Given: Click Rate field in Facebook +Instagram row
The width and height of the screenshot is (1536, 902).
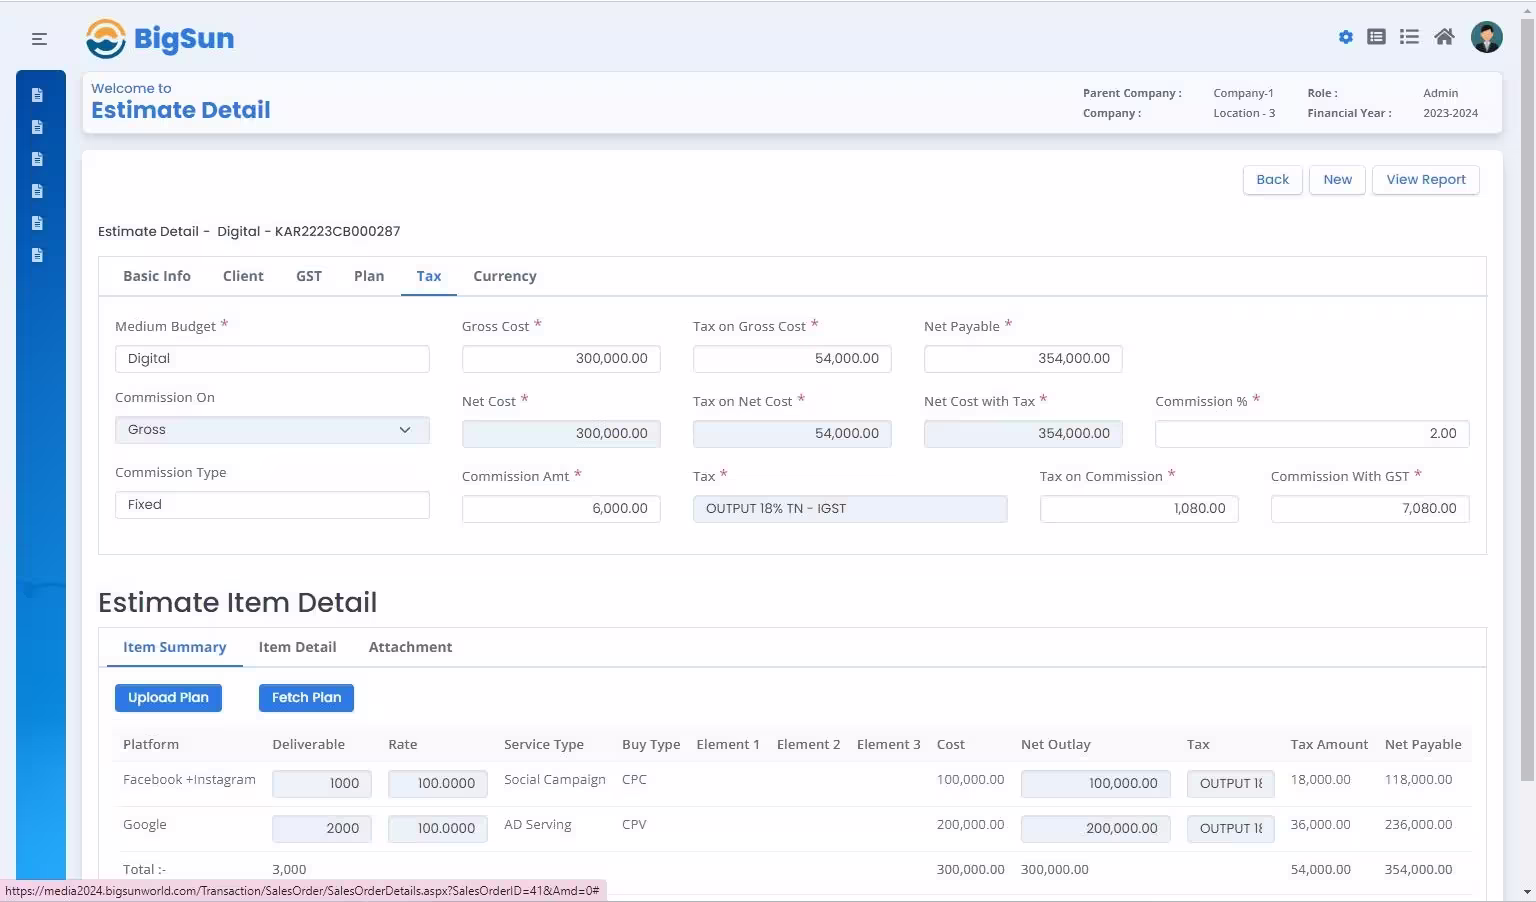Looking at the screenshot, I should point(438,784).
